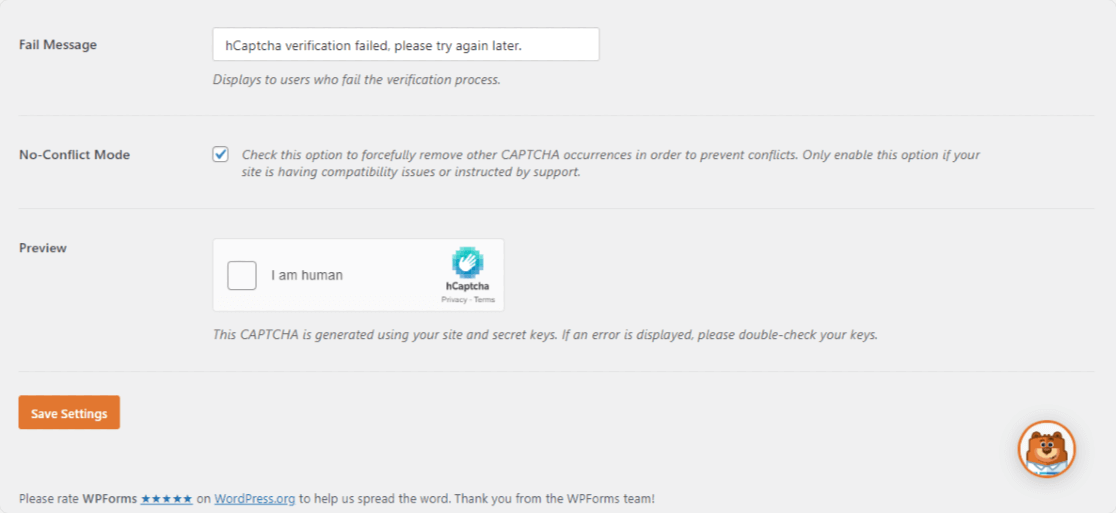Image resolution: width=1116 pixels, height=513 pixels.
Task: Click the hCaptcha hand logo
Action: [x=468, y=263]
